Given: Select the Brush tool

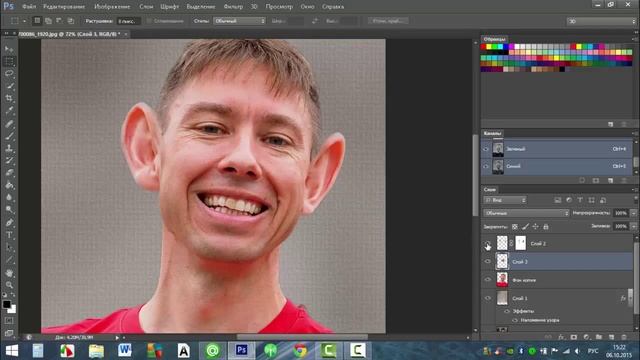Looking at the screenshot, I should 9,136.
